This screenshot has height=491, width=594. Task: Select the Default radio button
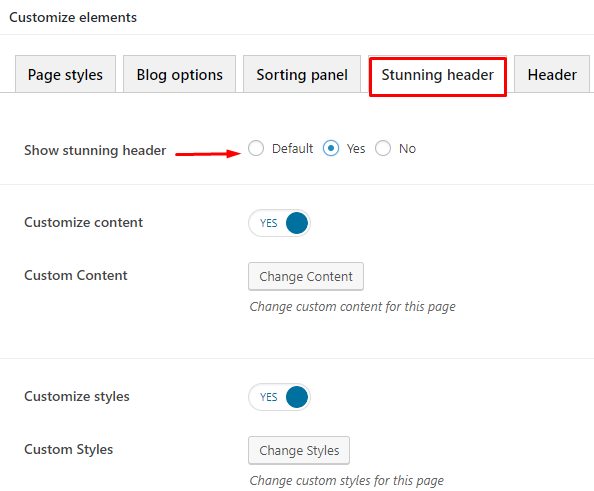256,148
